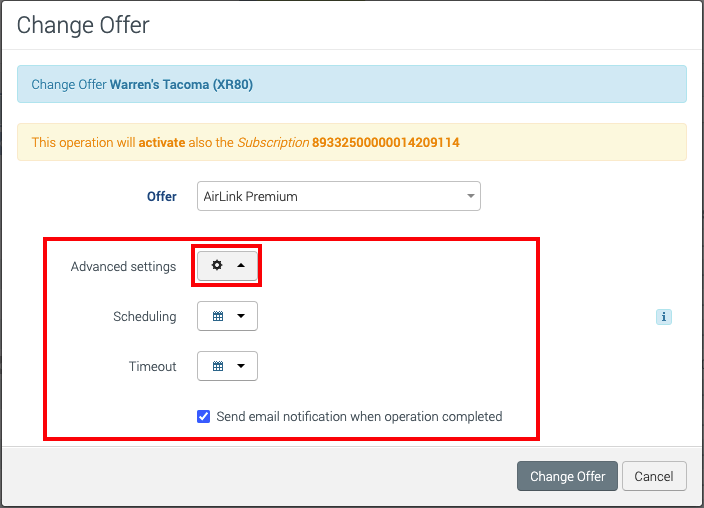Click the 'Change Offer' dialog title
This screenshot has height=508, width=704.
tap(83, 25)
